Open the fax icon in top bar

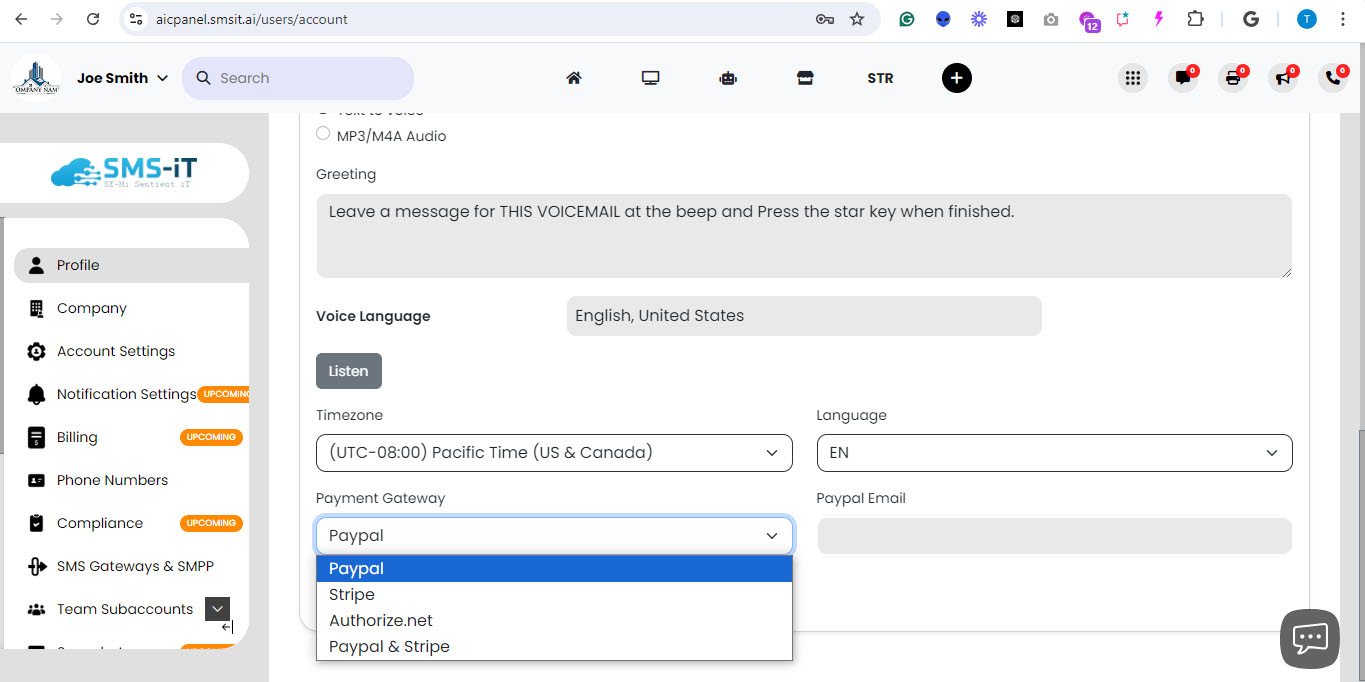tap(1233, 77)
